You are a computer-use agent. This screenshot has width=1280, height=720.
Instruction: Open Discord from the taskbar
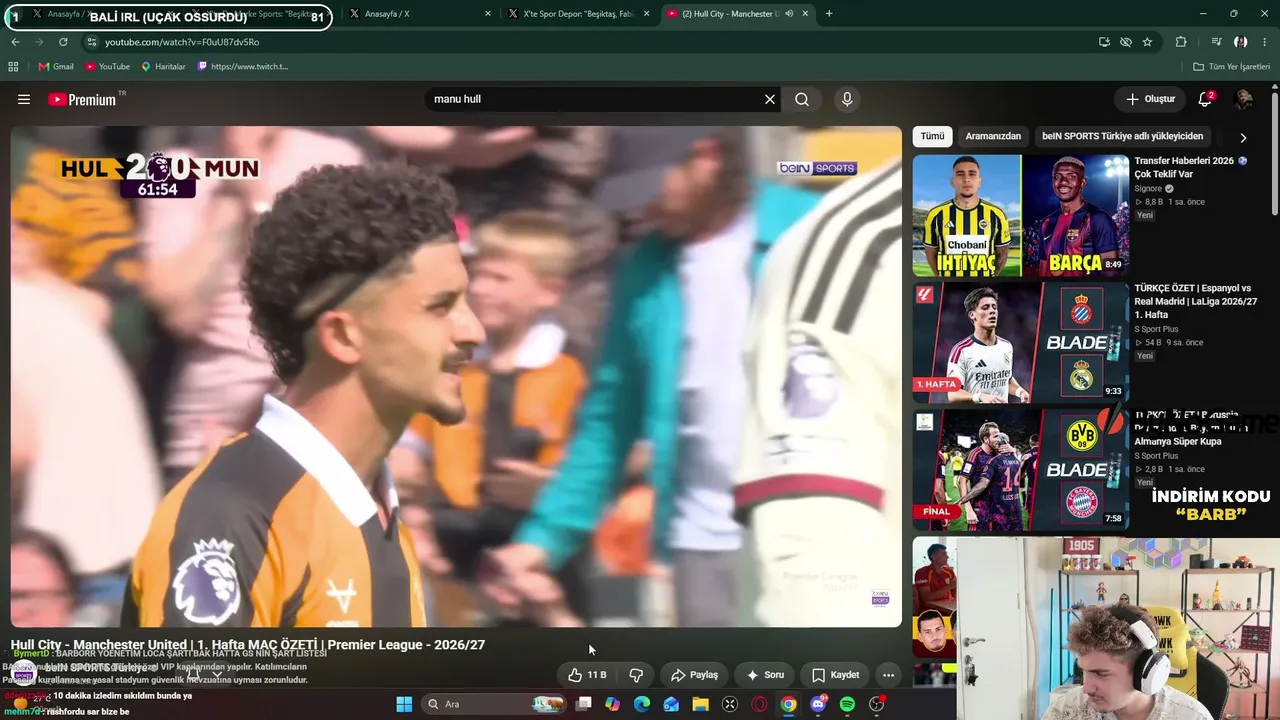point(818,704)
